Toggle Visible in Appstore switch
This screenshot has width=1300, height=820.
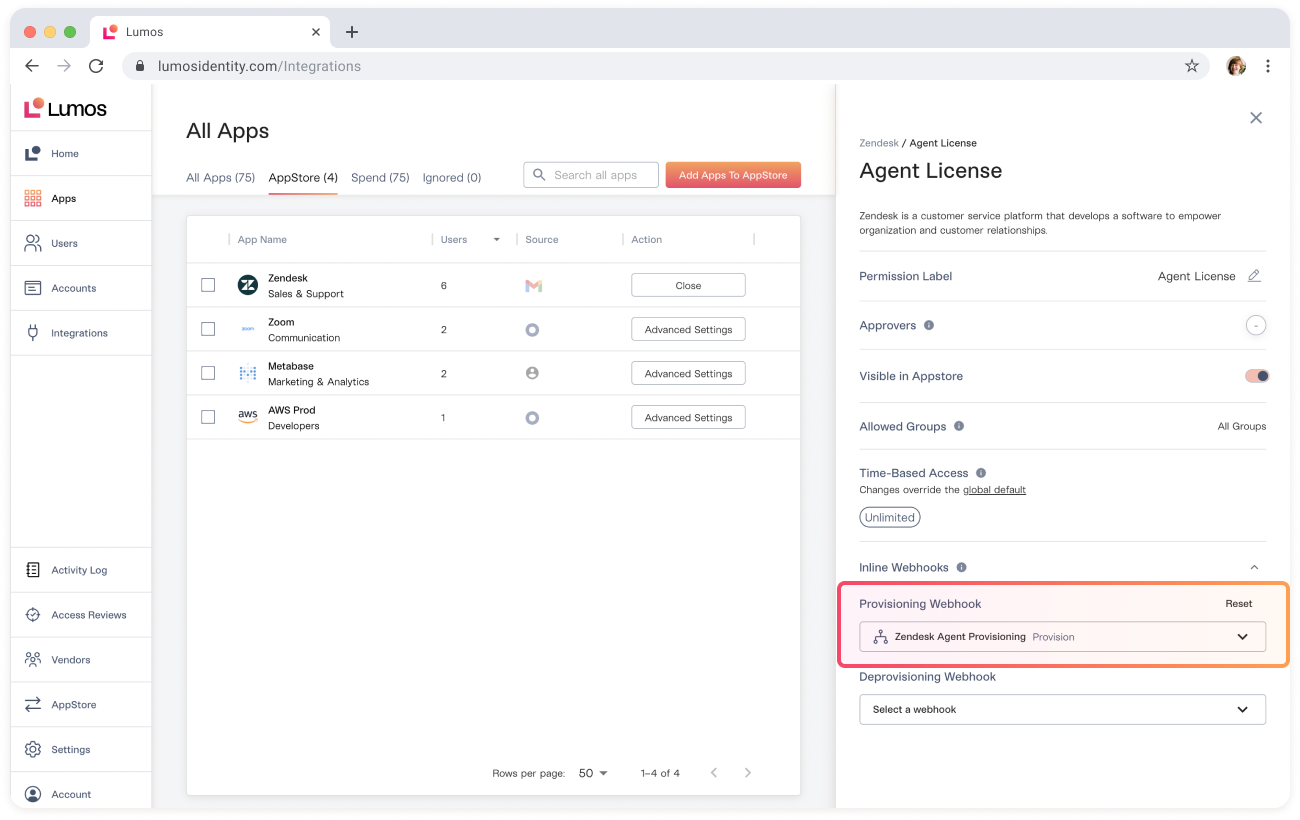pos(1257,376)
